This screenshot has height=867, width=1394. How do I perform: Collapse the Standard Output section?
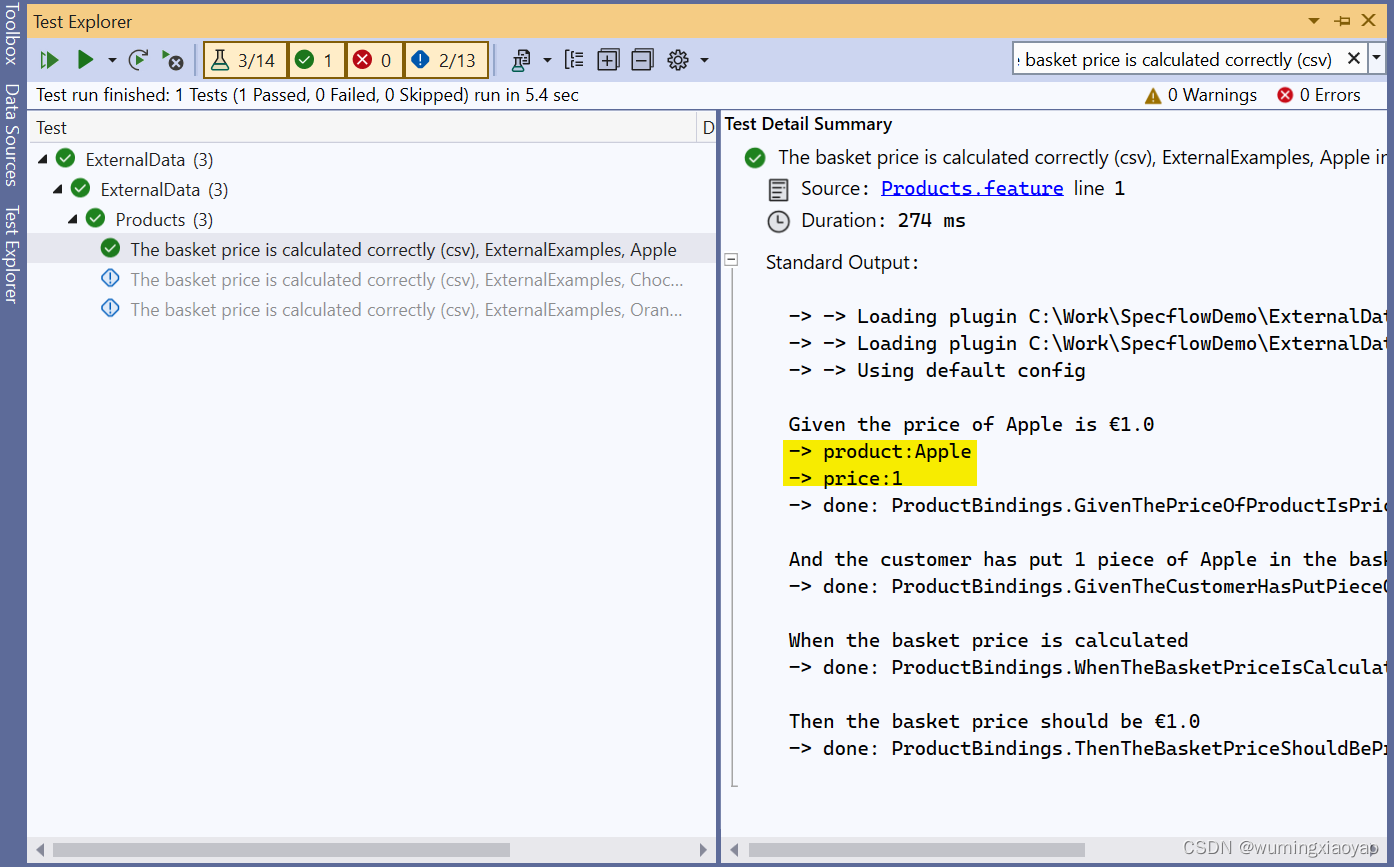[731, 260]
